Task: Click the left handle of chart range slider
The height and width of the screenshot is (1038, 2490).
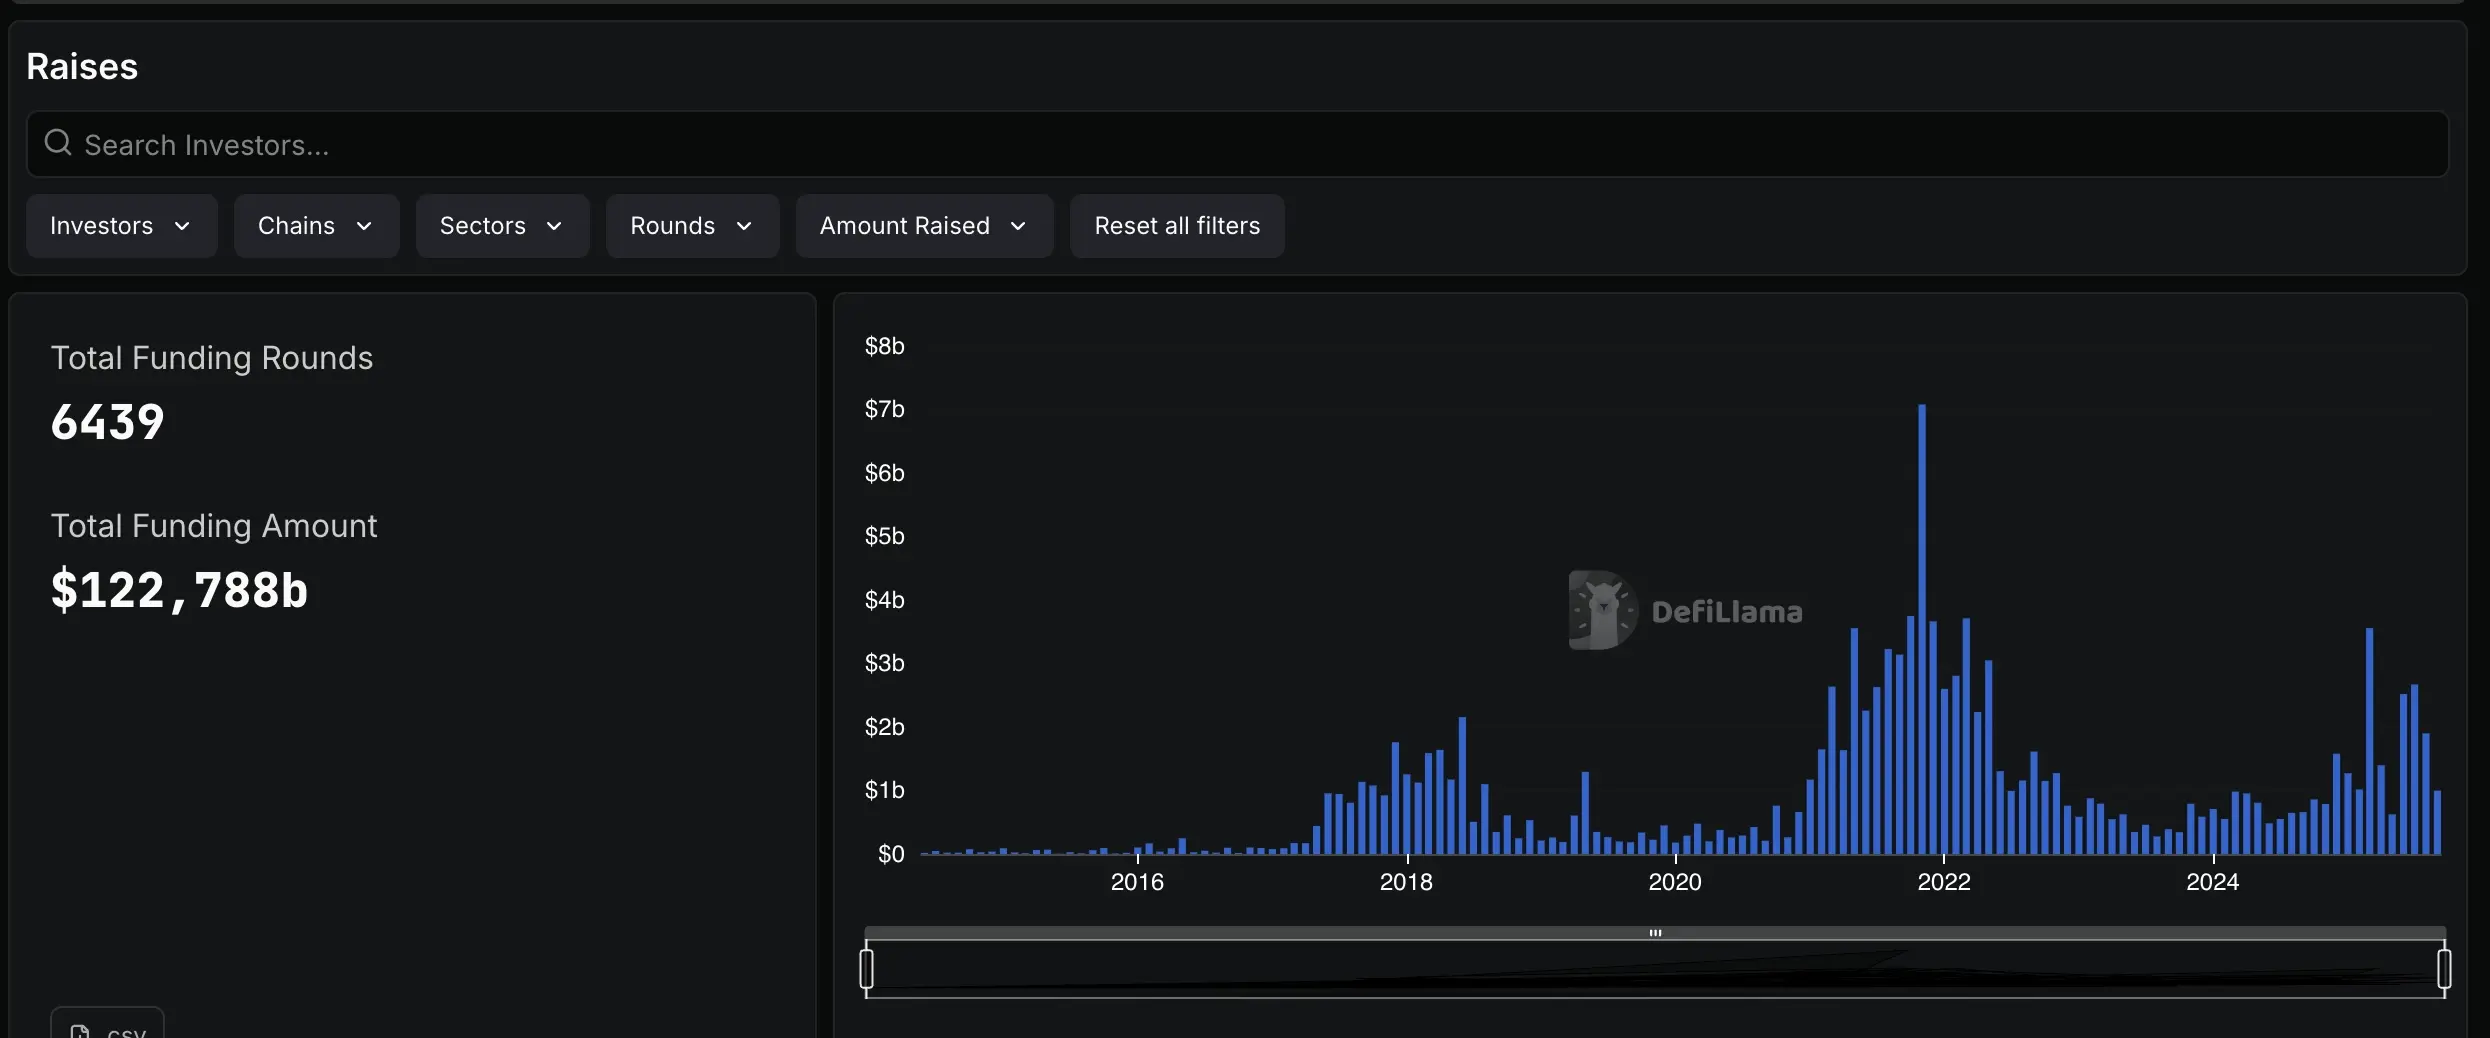Action: point(866,969)
